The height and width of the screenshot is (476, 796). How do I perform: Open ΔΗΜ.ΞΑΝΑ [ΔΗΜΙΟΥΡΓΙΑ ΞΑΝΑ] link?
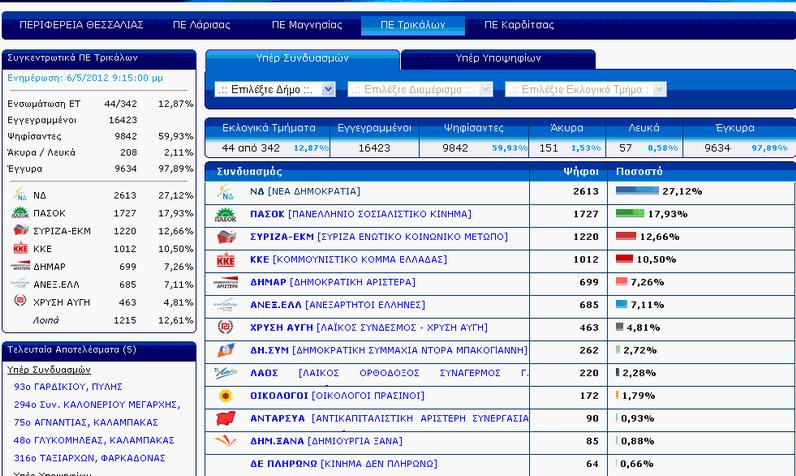326,441
